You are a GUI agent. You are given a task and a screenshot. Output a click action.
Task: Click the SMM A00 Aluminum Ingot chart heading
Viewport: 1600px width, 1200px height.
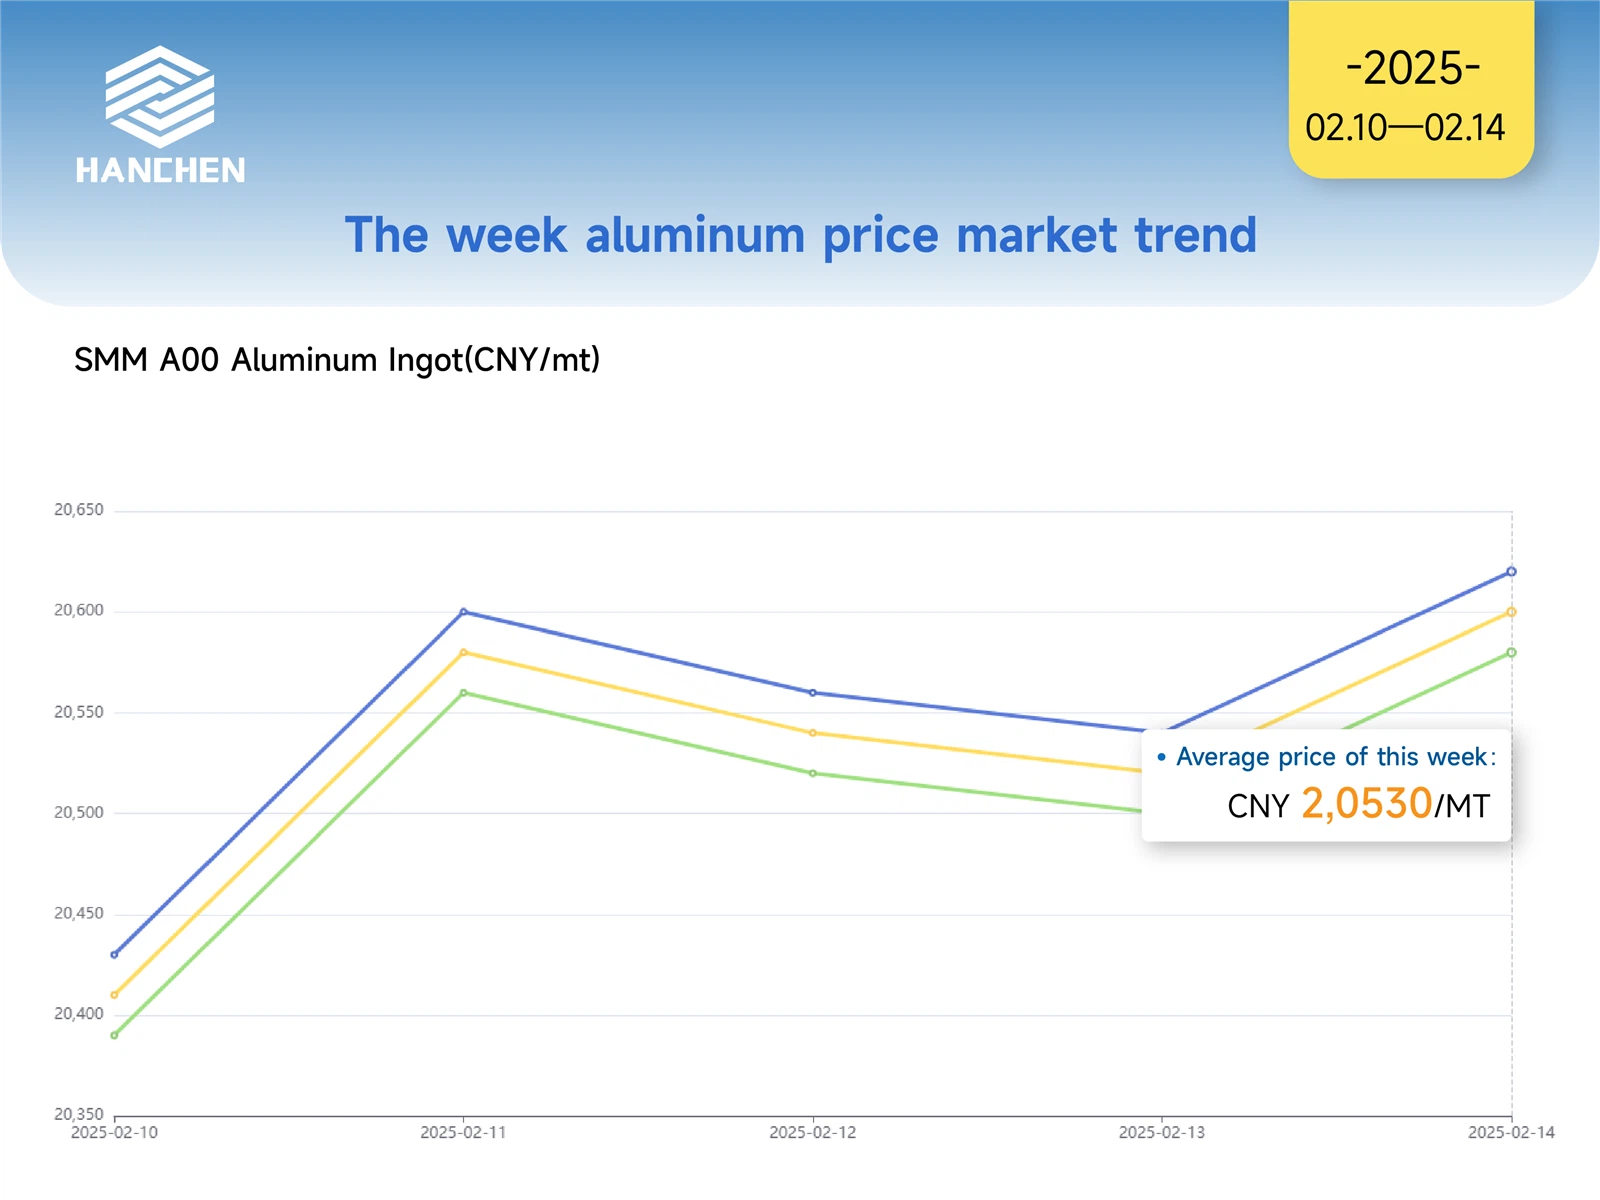337,360
